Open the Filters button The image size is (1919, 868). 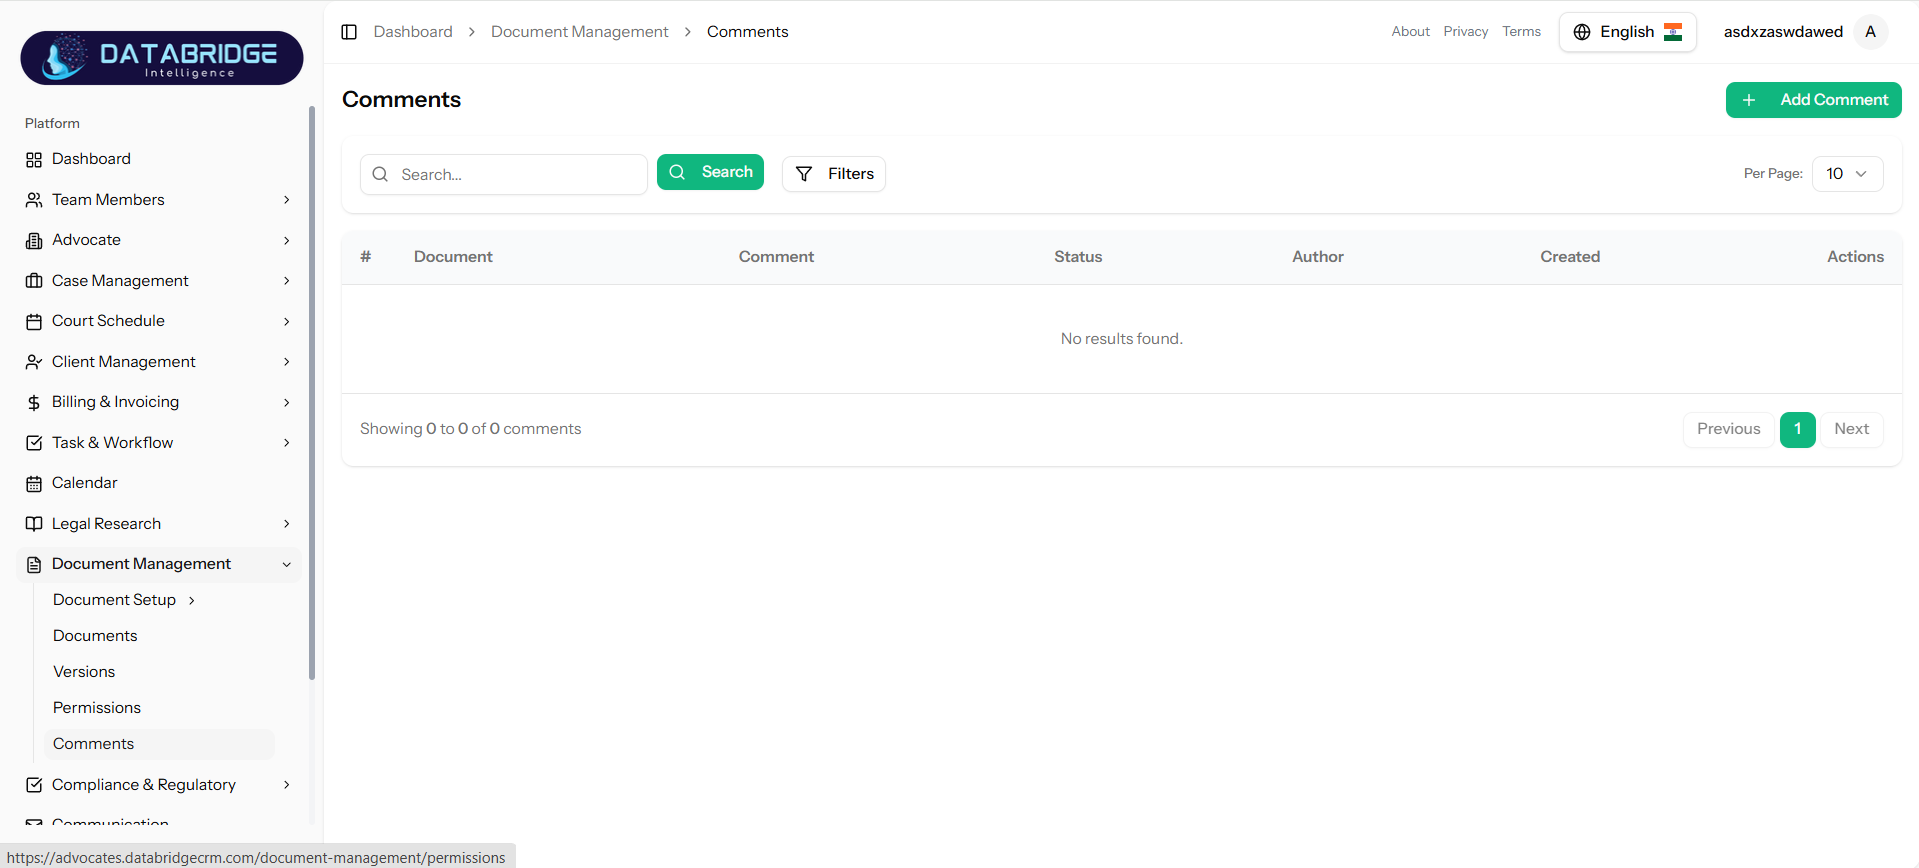[x=834, y=174]
